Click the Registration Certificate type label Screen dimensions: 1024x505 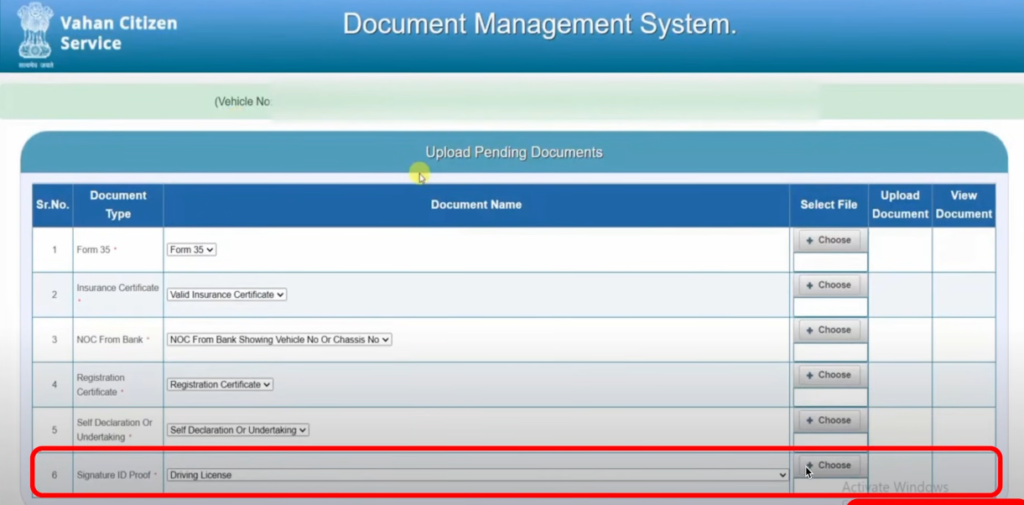pos(101,385)
